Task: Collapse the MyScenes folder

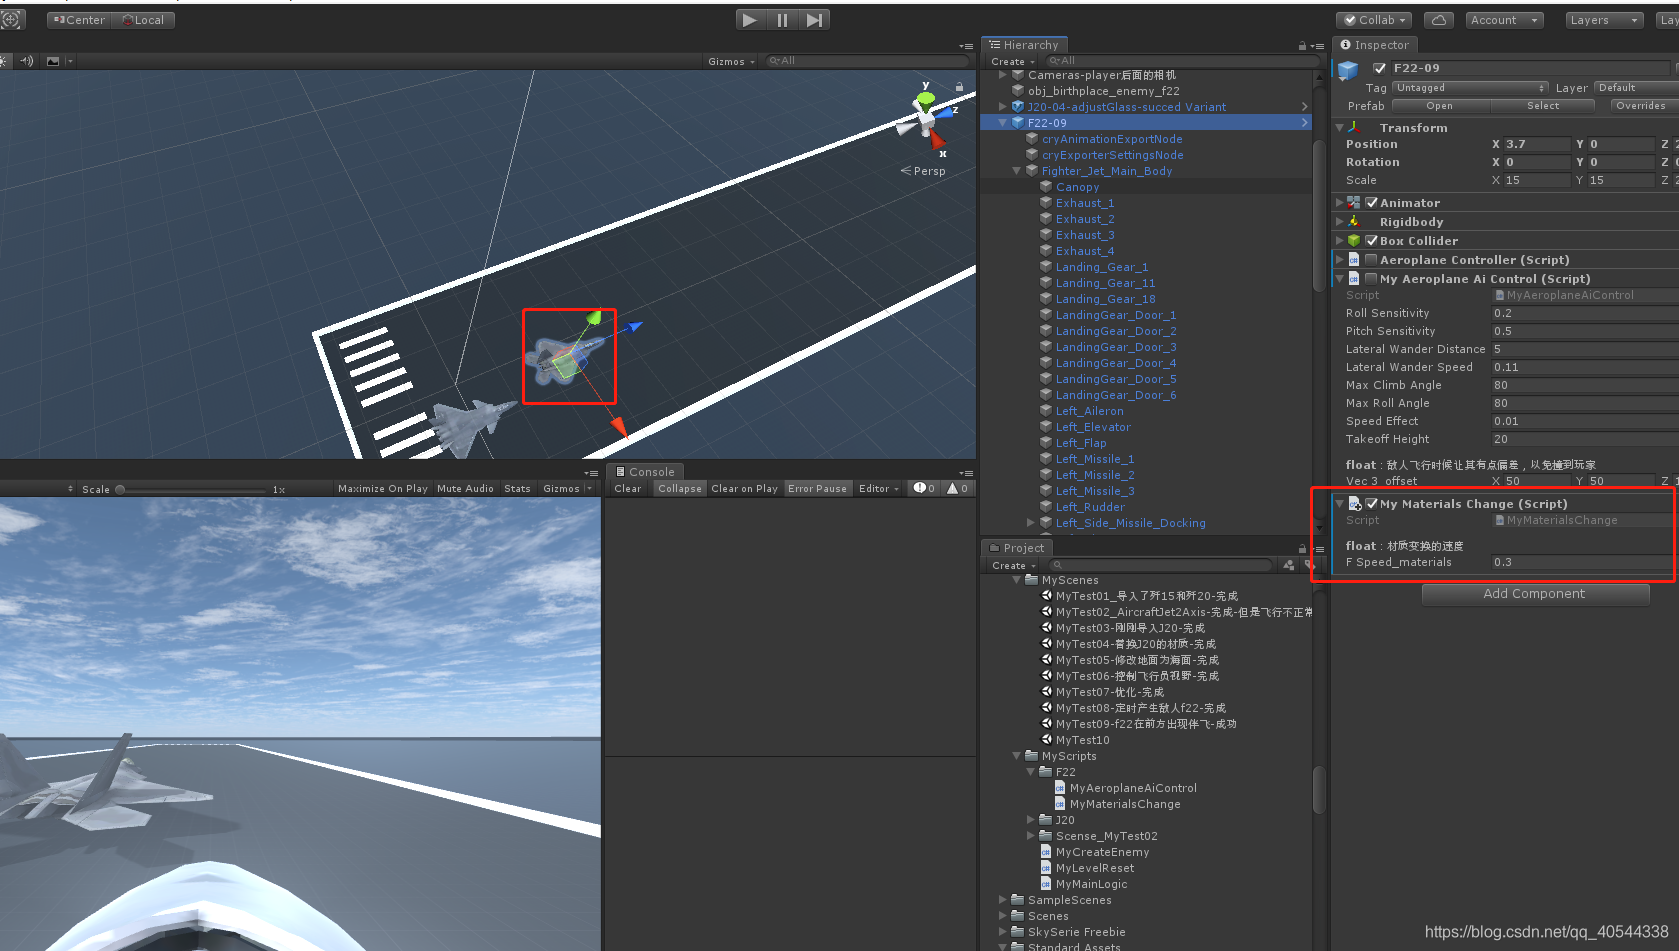Action: [x=1017, y=580]
